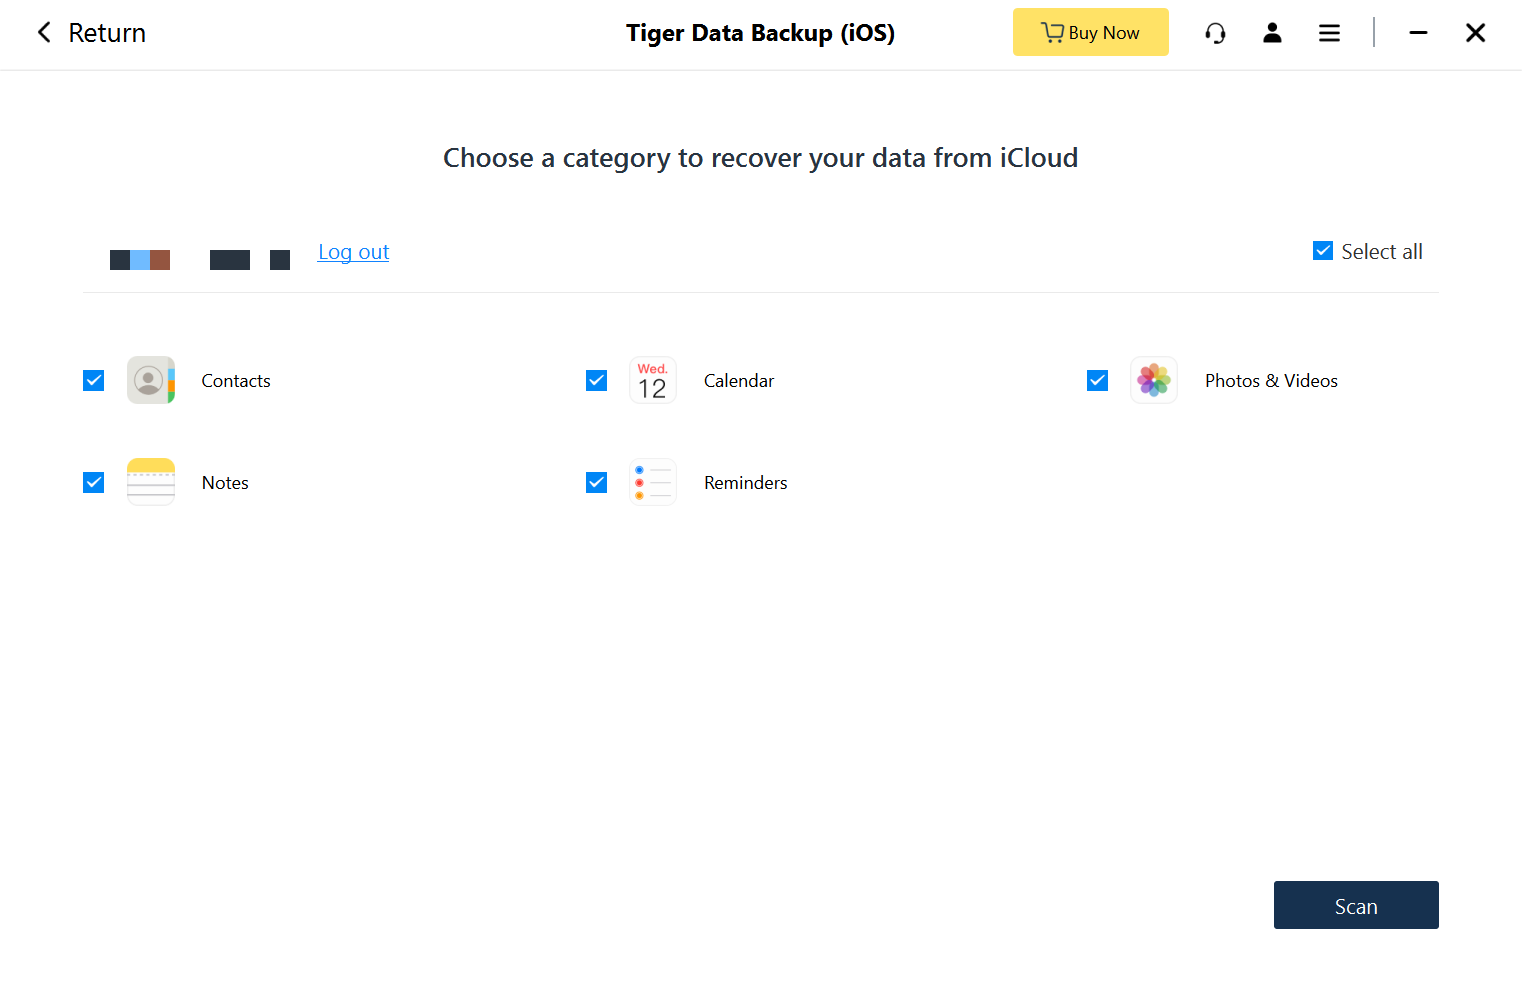
Task: Click the Photos & Videos icon
Action: 1154,380
